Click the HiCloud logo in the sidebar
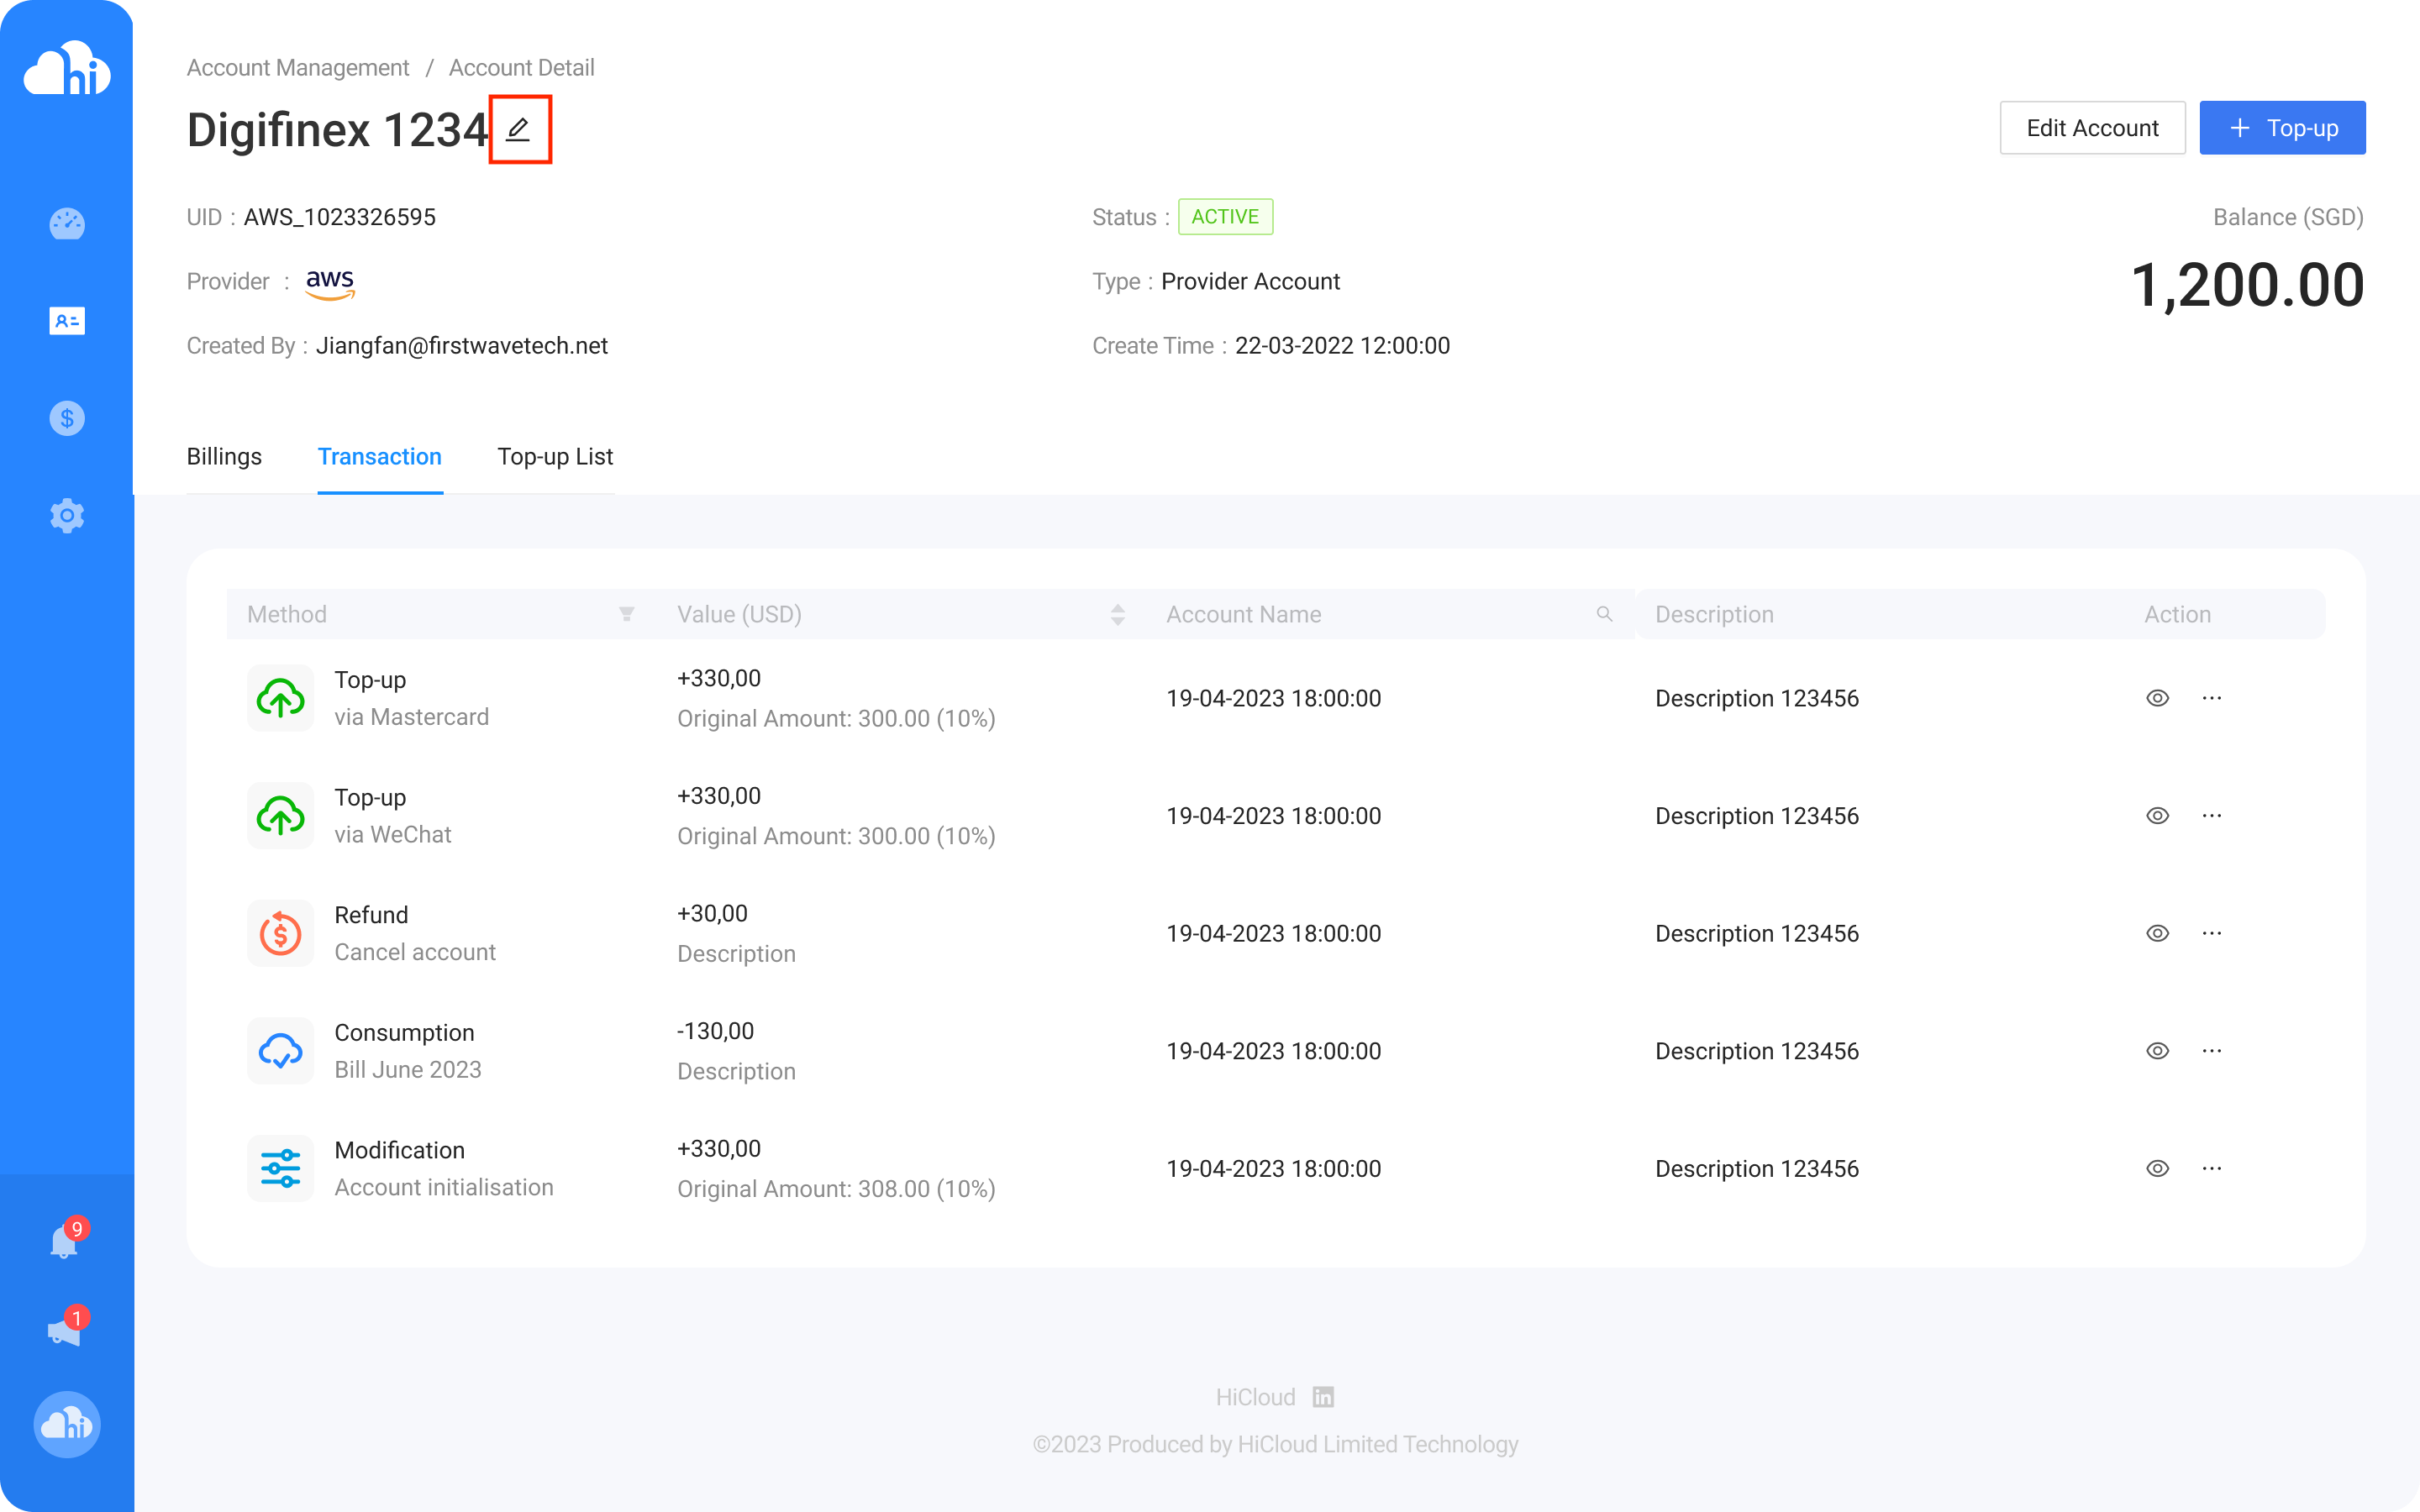 tap(67, 69)
